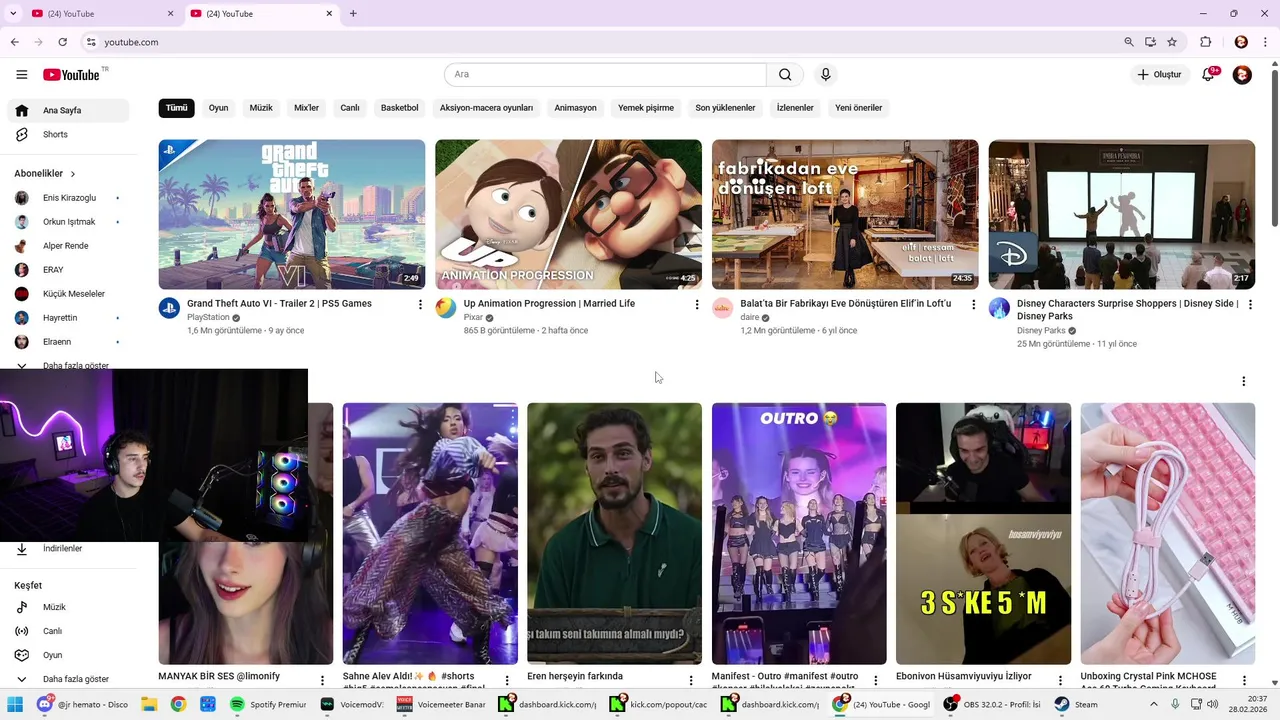Image resolution: width=1280 pixels, height=720 pixels.
Task: Click the Oluştur create button
Action: (1160, 75)
